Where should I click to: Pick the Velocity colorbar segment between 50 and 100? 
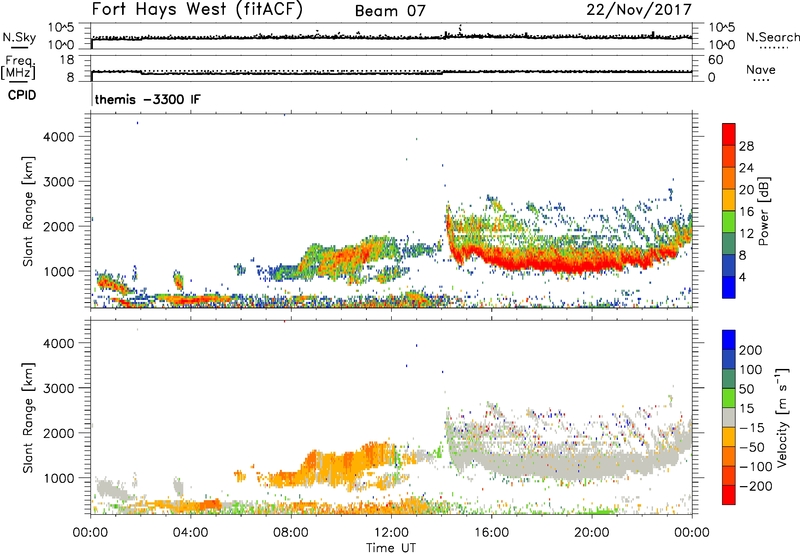point(729,379)
